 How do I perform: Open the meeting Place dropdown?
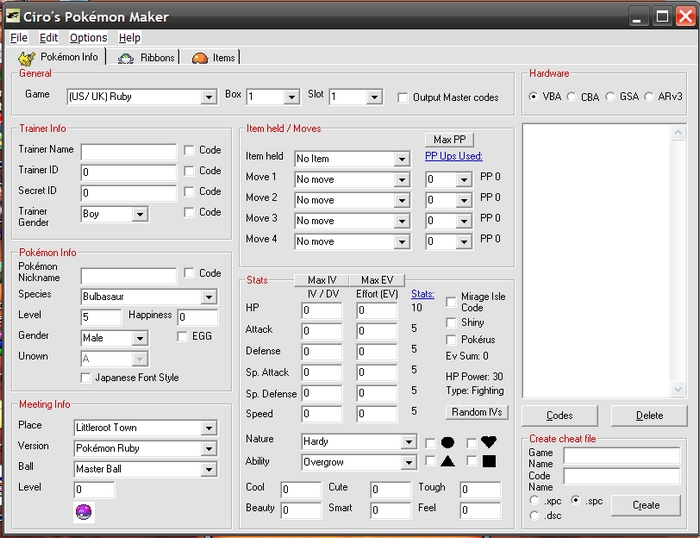click(208, 428)
